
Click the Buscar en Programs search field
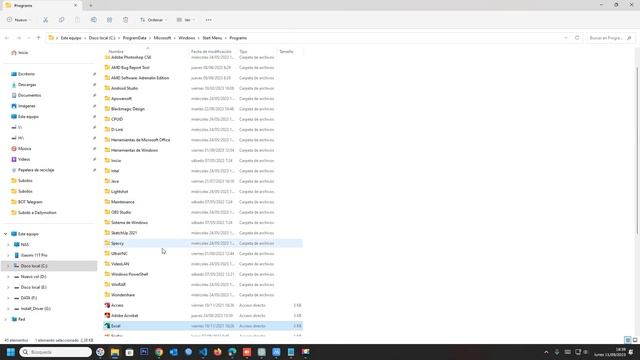611,38
